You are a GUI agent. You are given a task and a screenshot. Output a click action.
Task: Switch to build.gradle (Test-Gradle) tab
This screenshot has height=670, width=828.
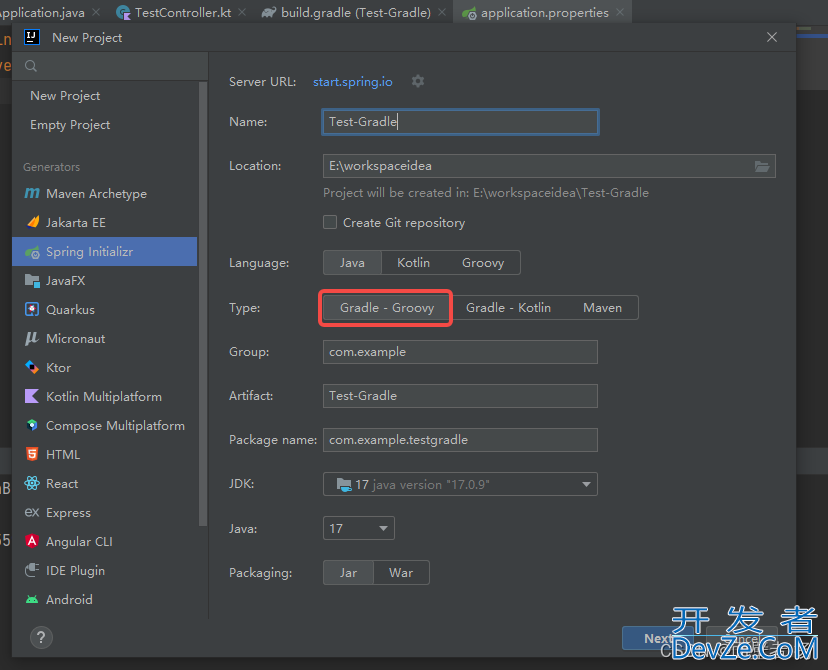(x=355, y=13)
